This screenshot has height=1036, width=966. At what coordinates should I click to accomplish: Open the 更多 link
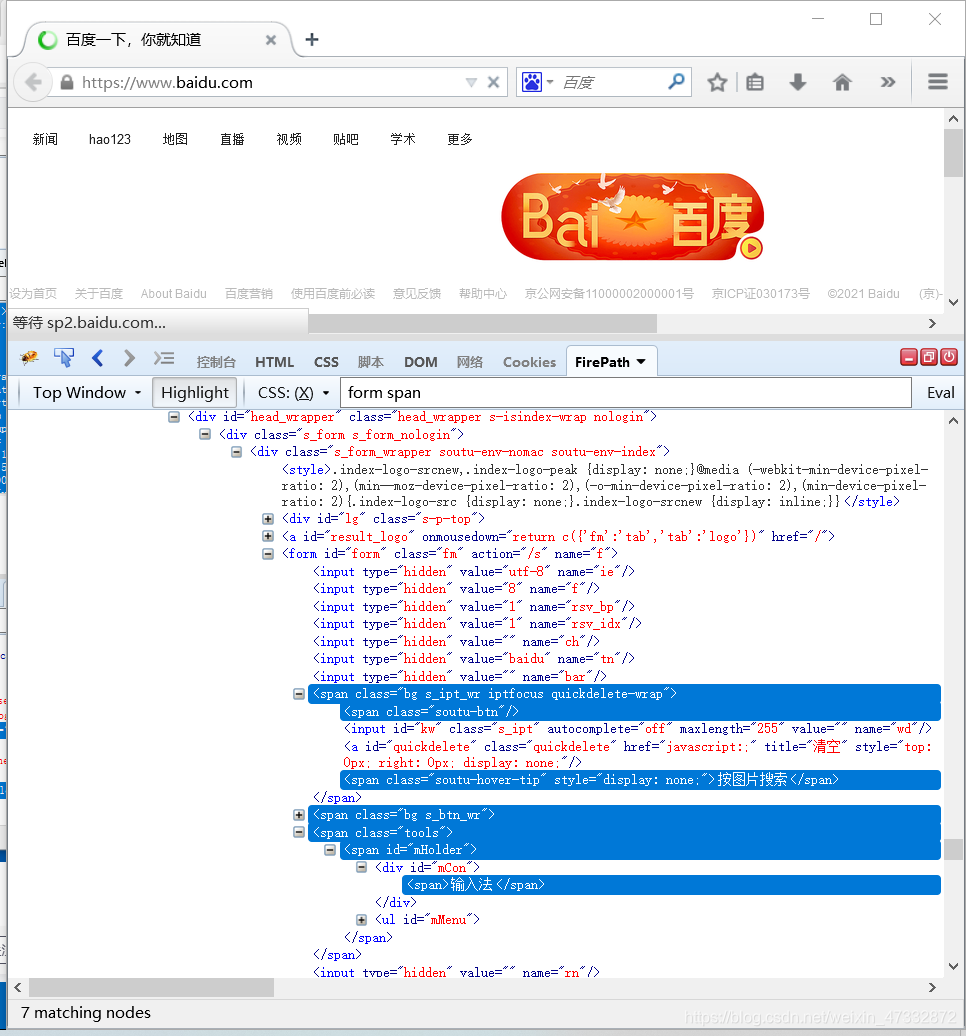(459, 139)
